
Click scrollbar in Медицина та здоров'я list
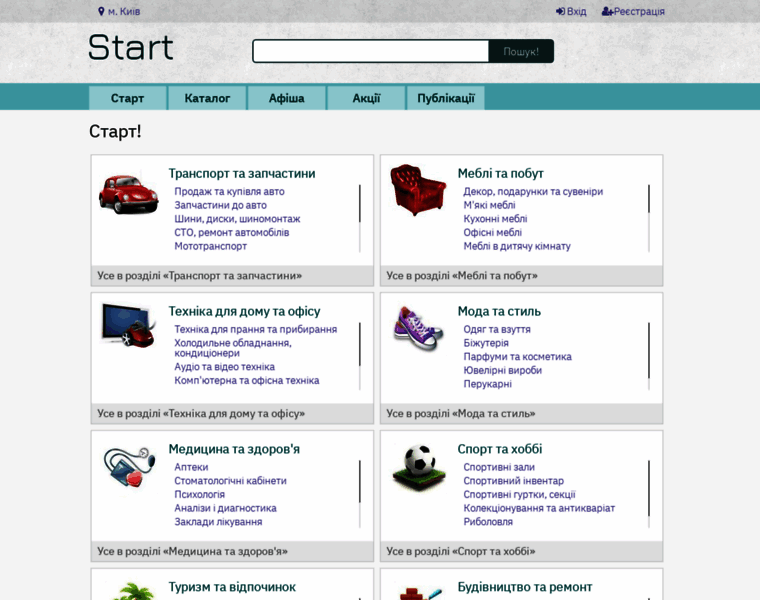click(x=360, y=481)
